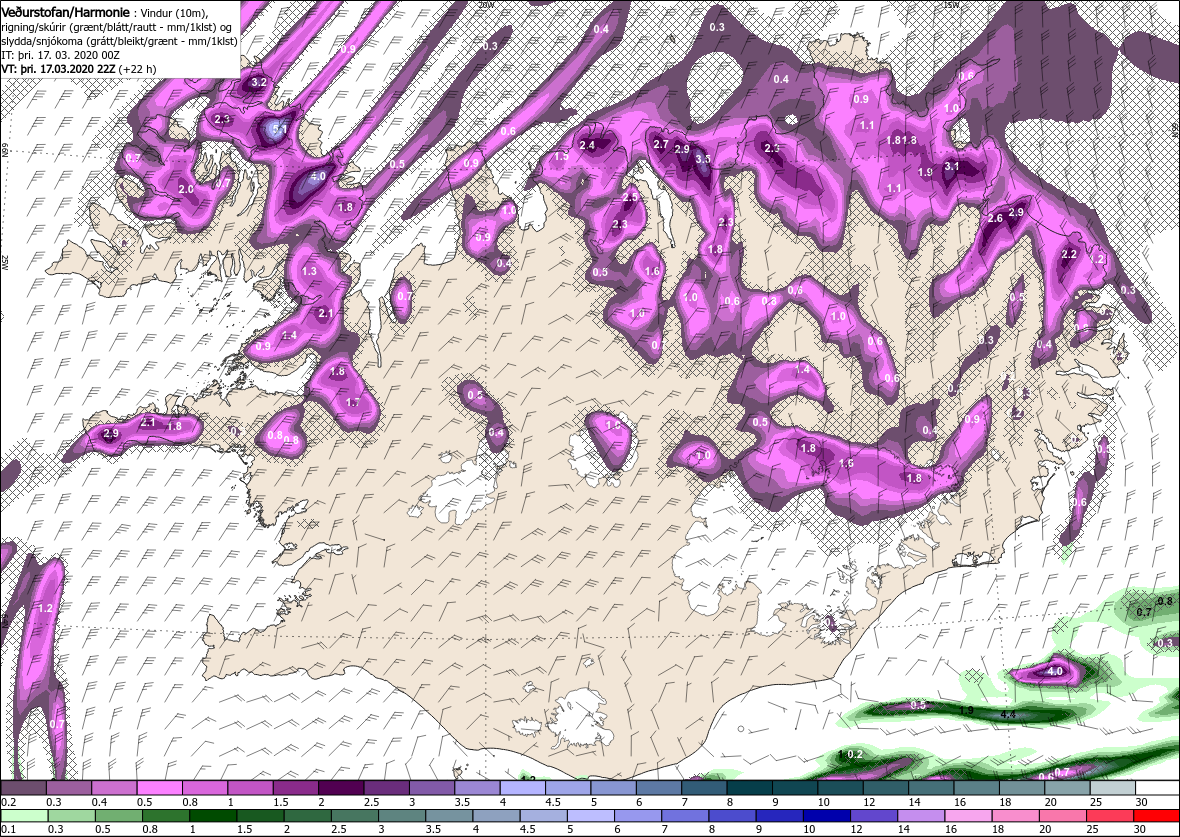This screenshot has height=837, width=1180.
Task: Select snow legend swatch between 8 and 9
Action: point(749,788)
